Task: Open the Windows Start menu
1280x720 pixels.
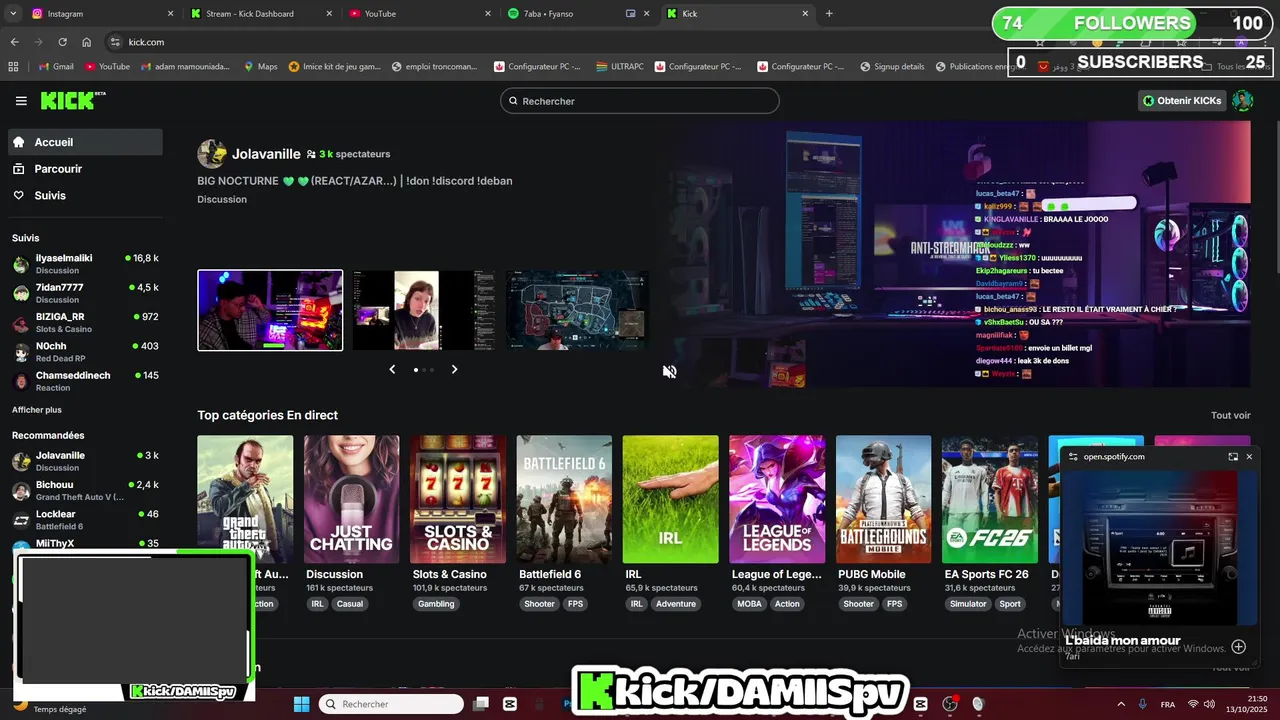Action: pos(301,704)
